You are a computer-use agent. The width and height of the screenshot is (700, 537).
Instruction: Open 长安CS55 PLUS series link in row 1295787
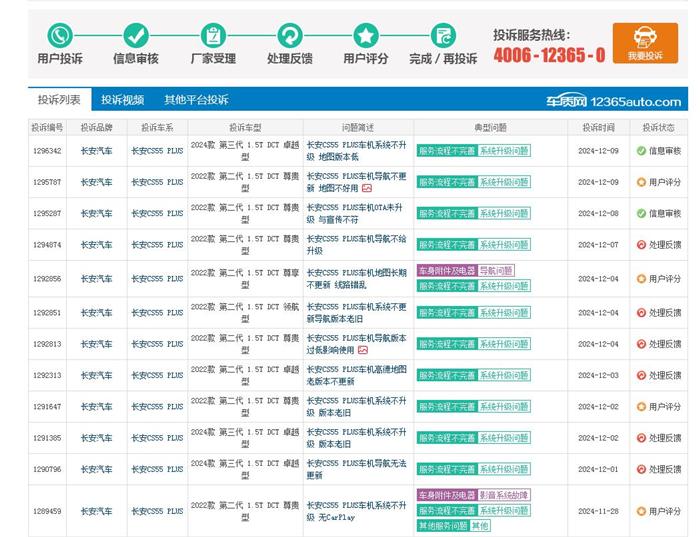[157, 182]
